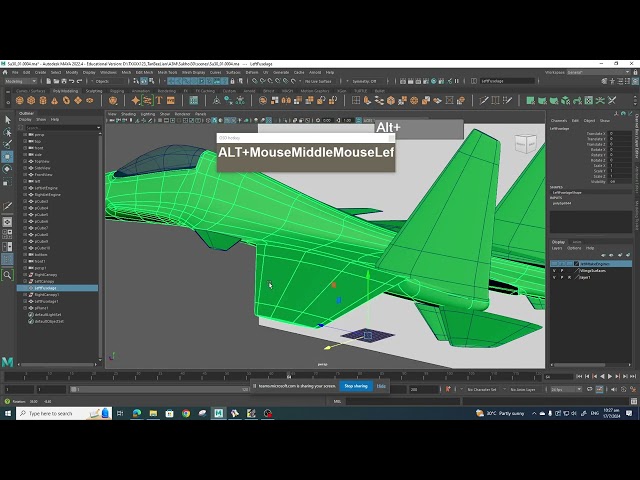
Task: Click the polygon plane shelf icon
Action: coord(78,100)
